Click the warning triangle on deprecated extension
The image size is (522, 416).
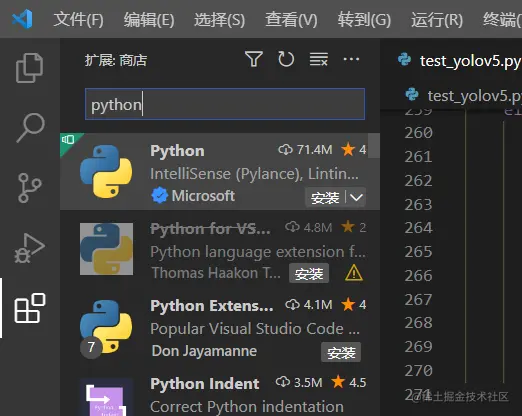point(354,273)
